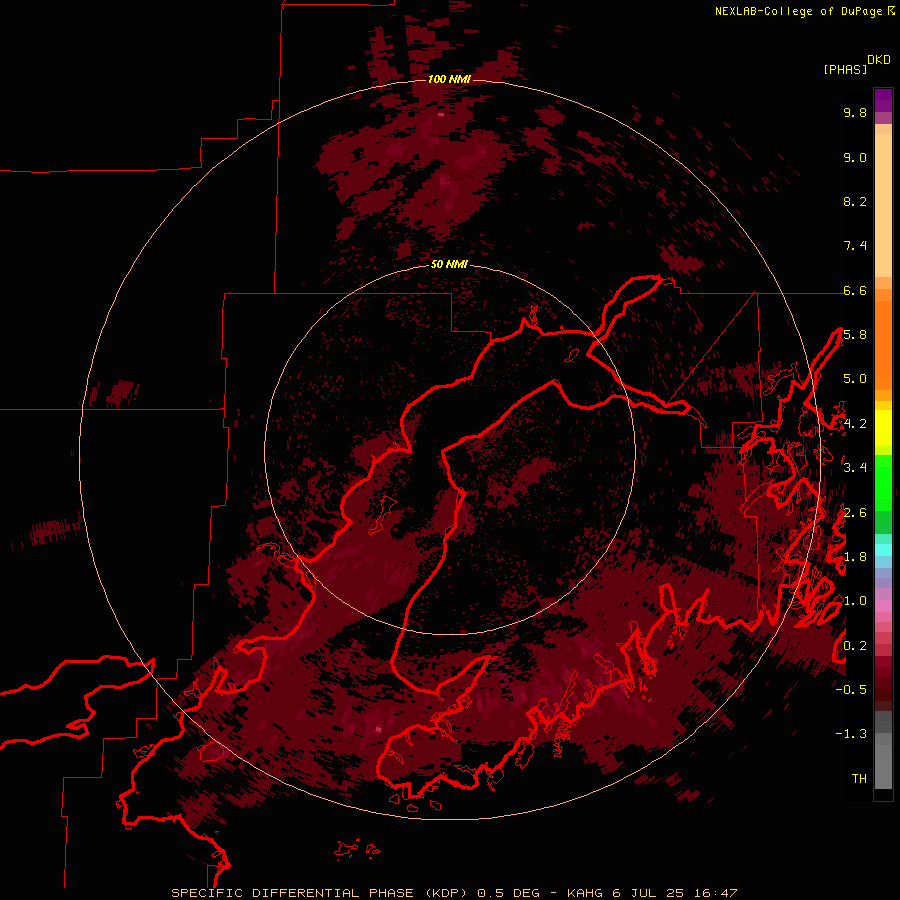900x900 pixels.
Task: Click the 9.8 value on the color scale
Action: (x=855, y=113)
